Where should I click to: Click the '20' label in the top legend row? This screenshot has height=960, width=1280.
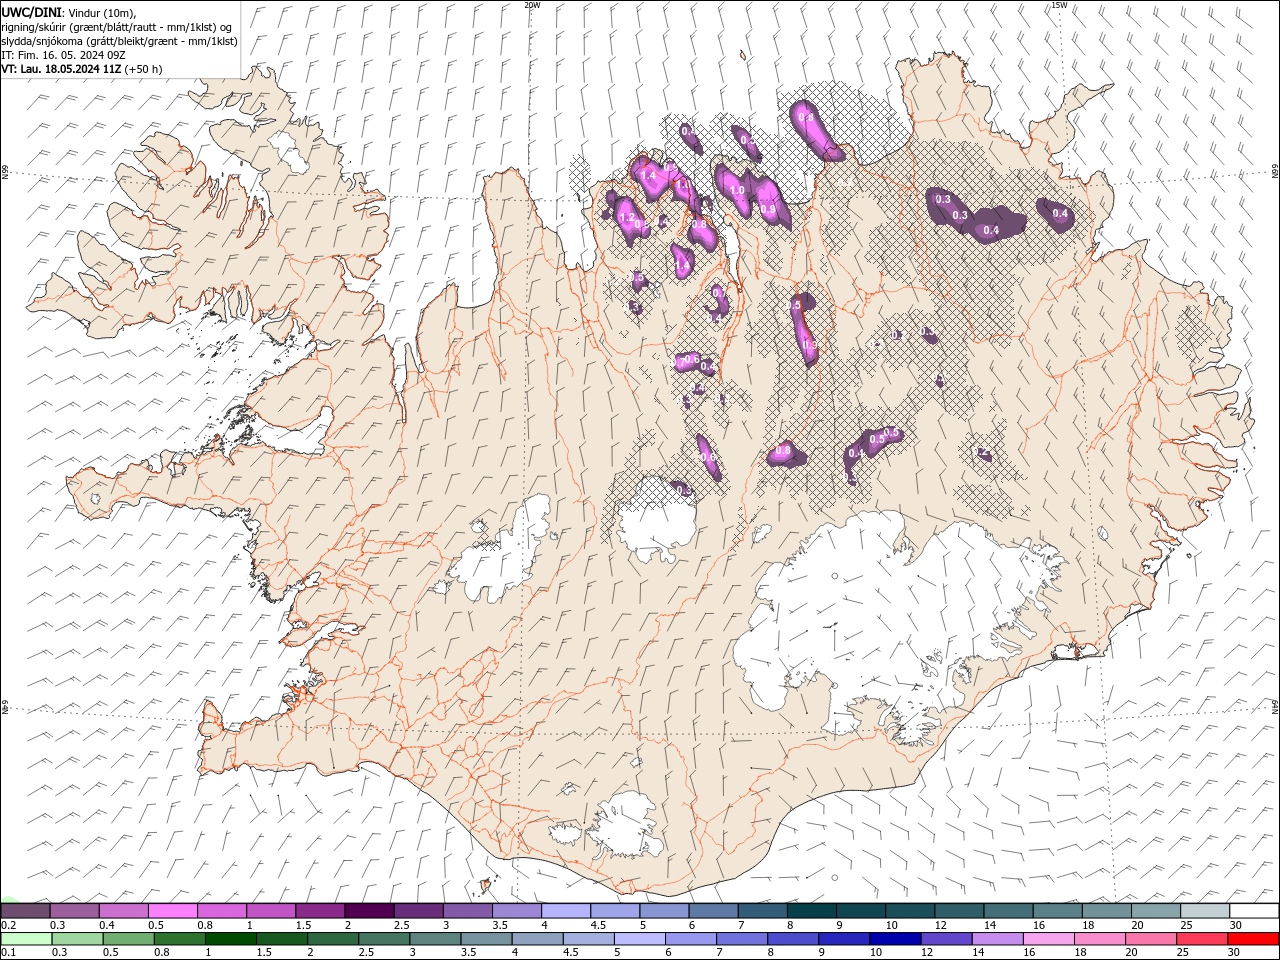pos(1137,925)
